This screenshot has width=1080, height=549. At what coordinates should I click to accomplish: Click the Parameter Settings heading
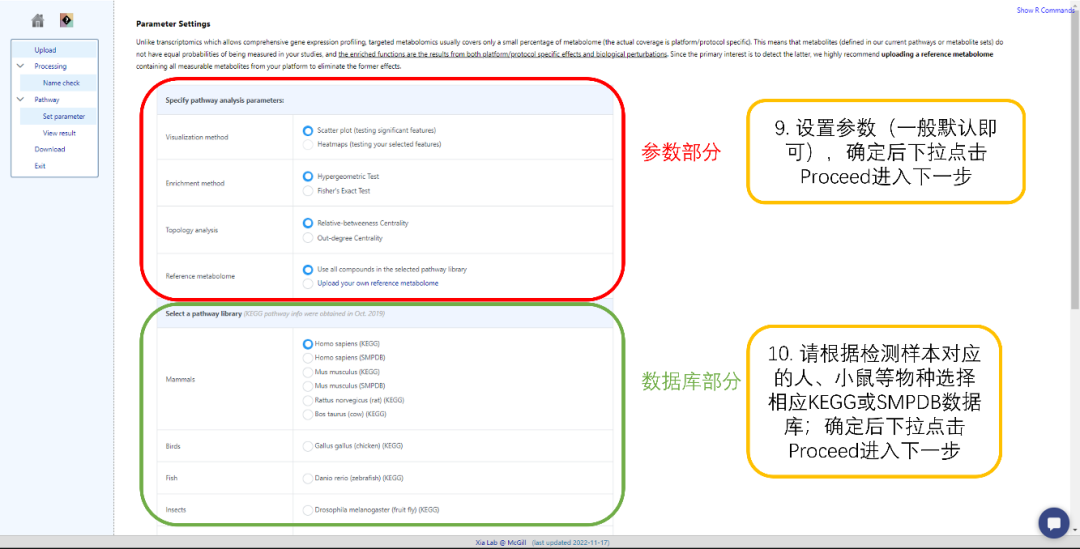point(174,24)
